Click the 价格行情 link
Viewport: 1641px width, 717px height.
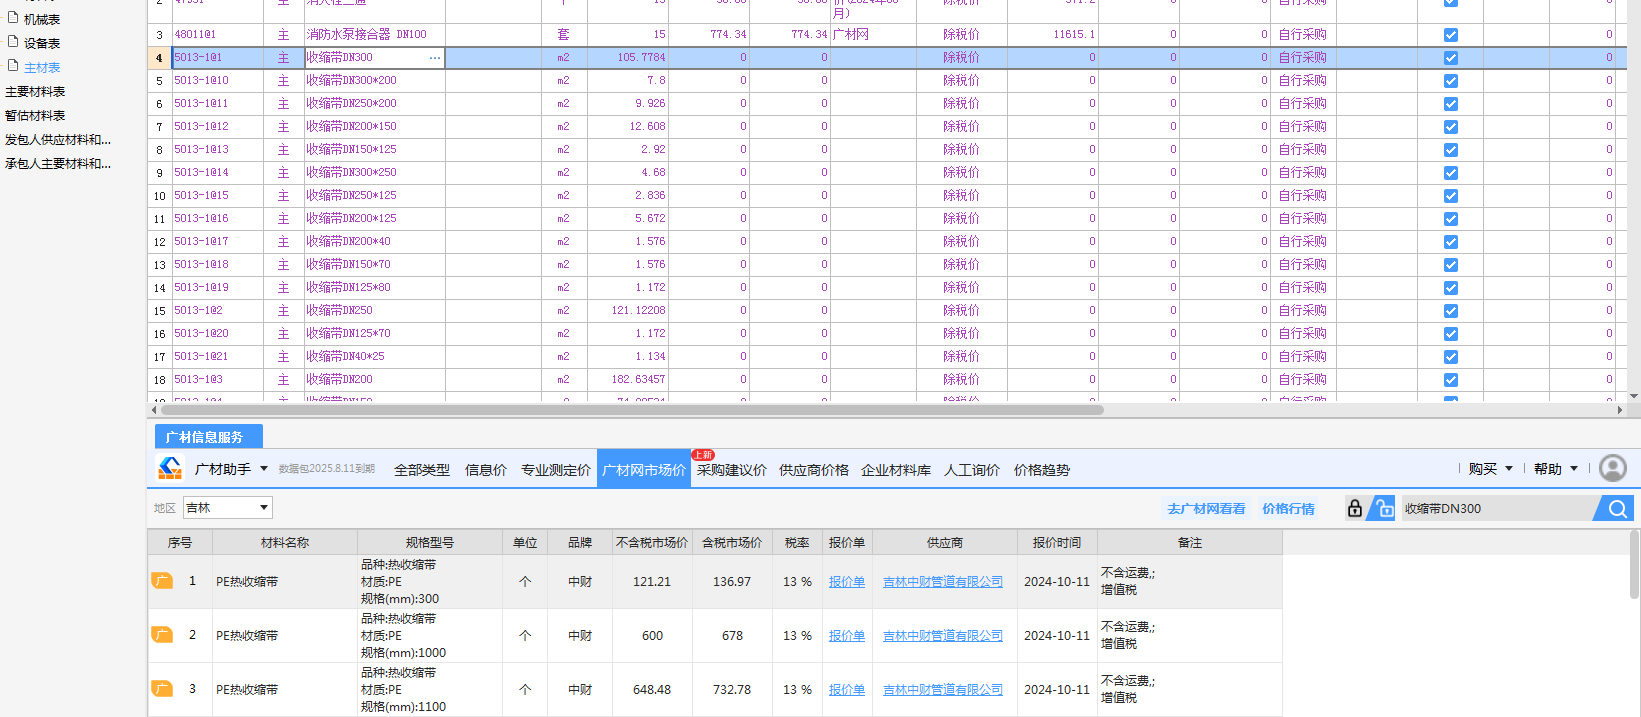[x=1288, y=509]
